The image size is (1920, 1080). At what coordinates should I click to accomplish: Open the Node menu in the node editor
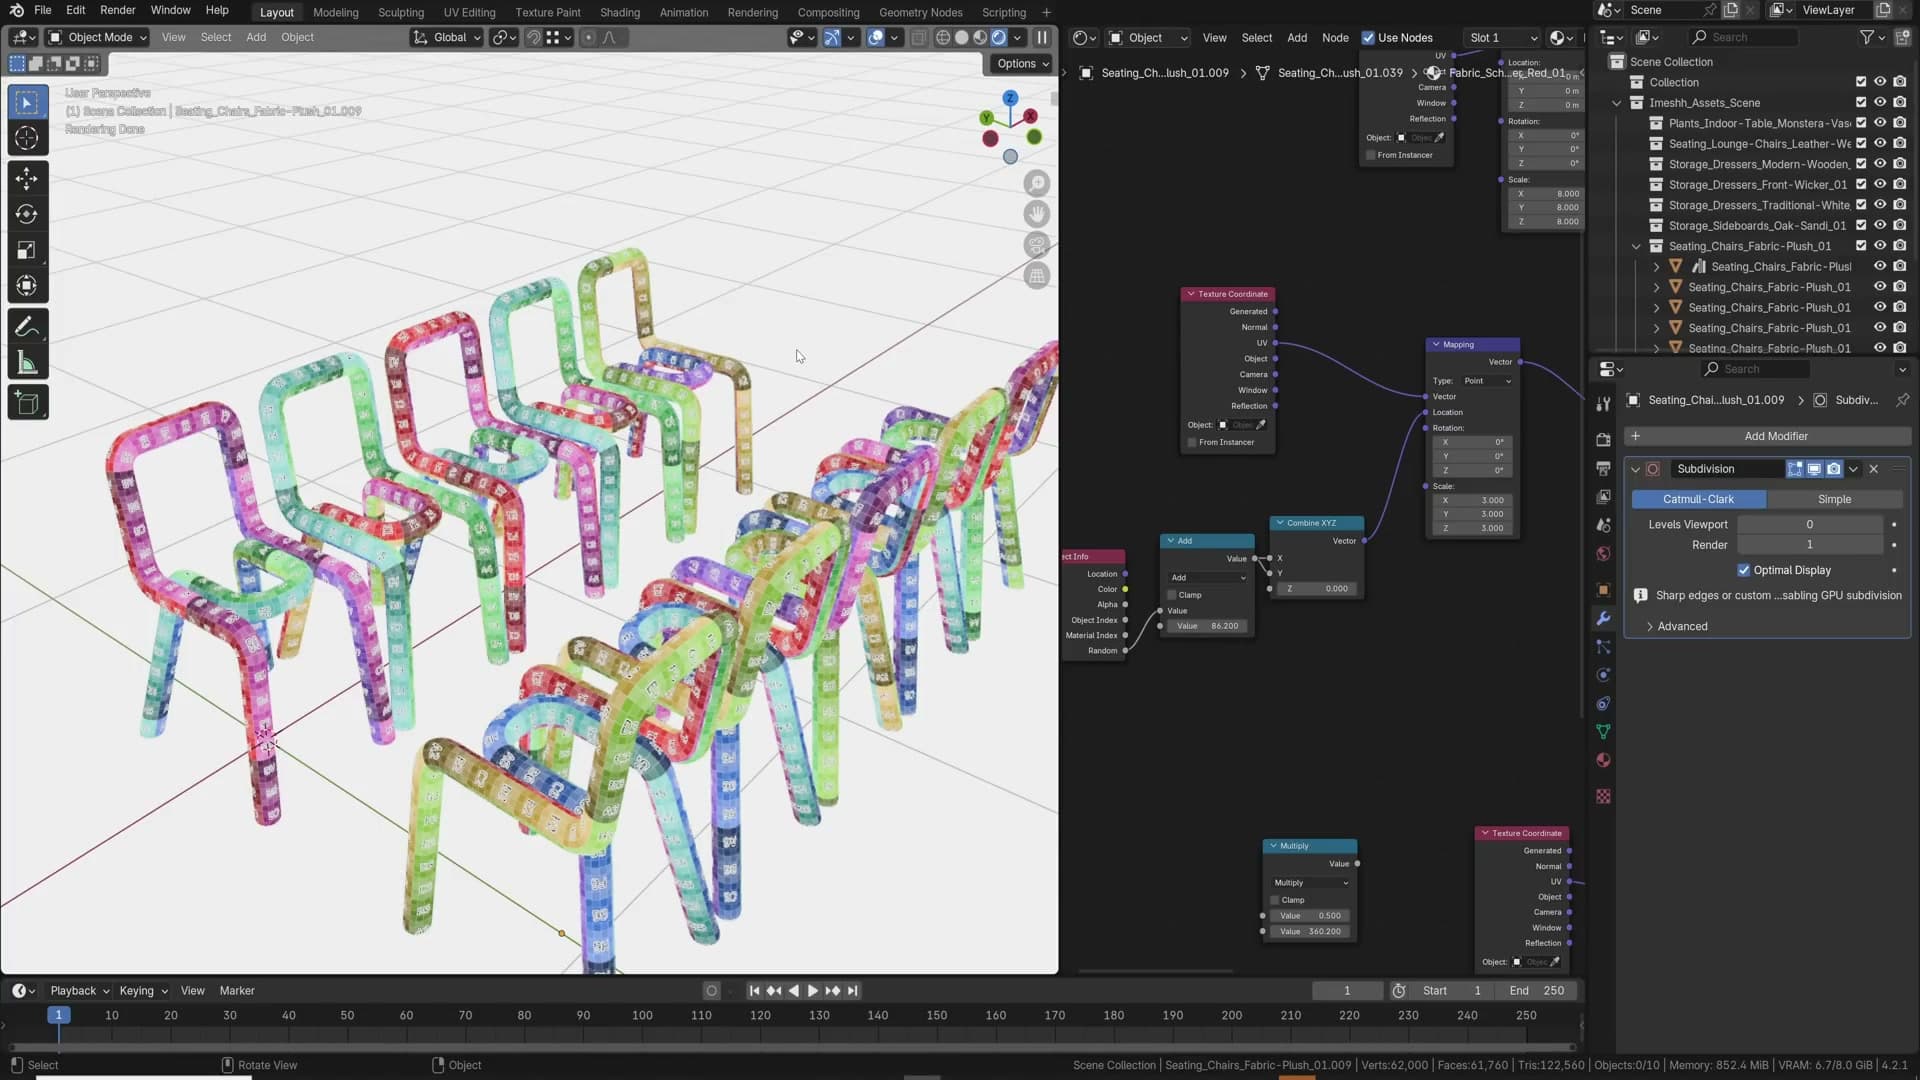coord(1335,38)
